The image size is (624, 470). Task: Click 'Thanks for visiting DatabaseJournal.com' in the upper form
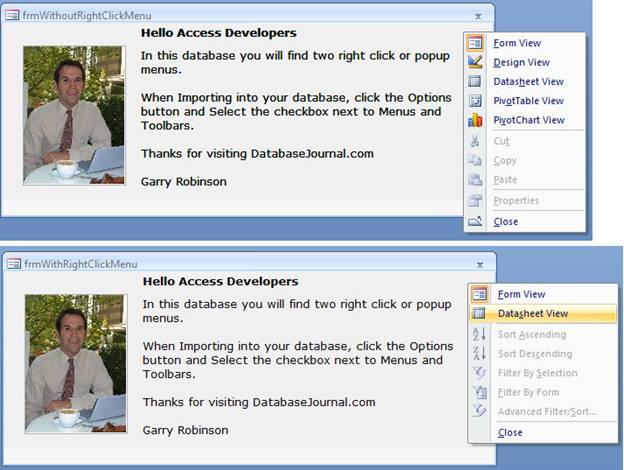[x=257, y=154]
